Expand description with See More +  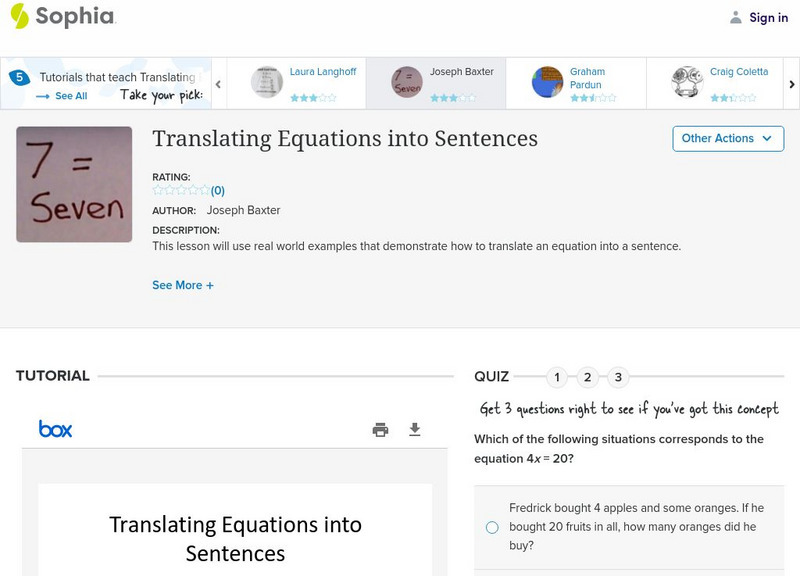[183, 285]
